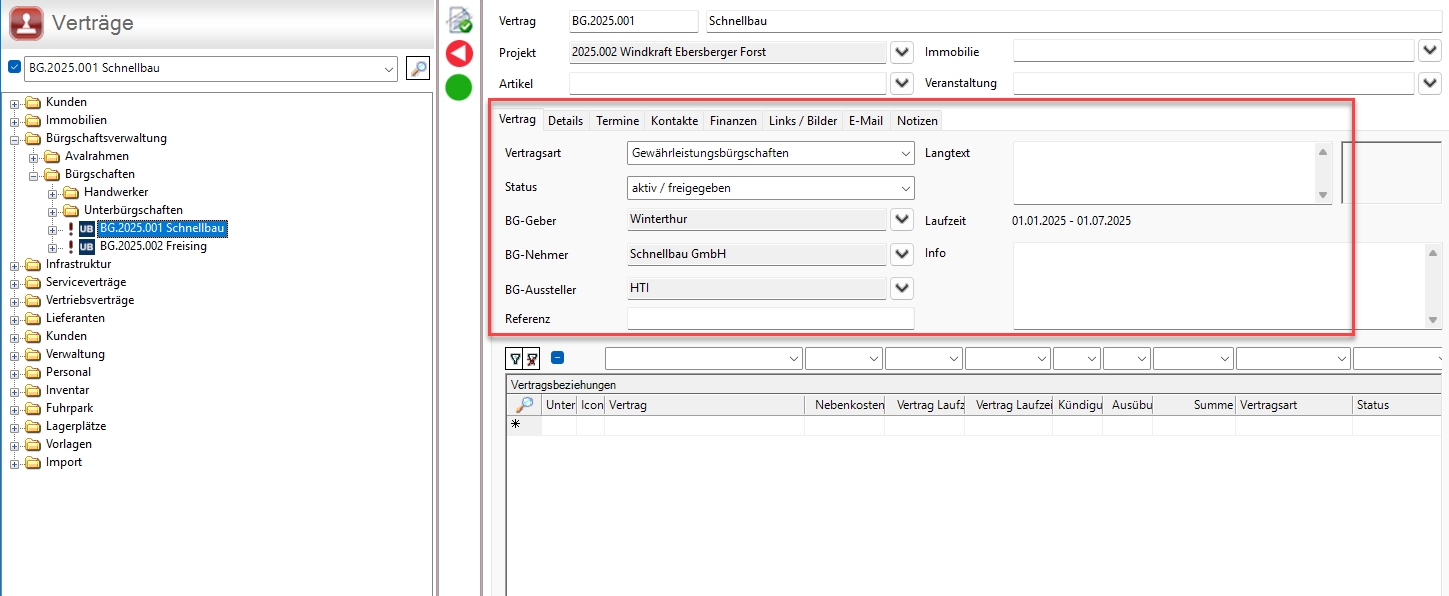Click the green circle status icon
Viewport: 1449px width, 596px height.
(459, 87)
